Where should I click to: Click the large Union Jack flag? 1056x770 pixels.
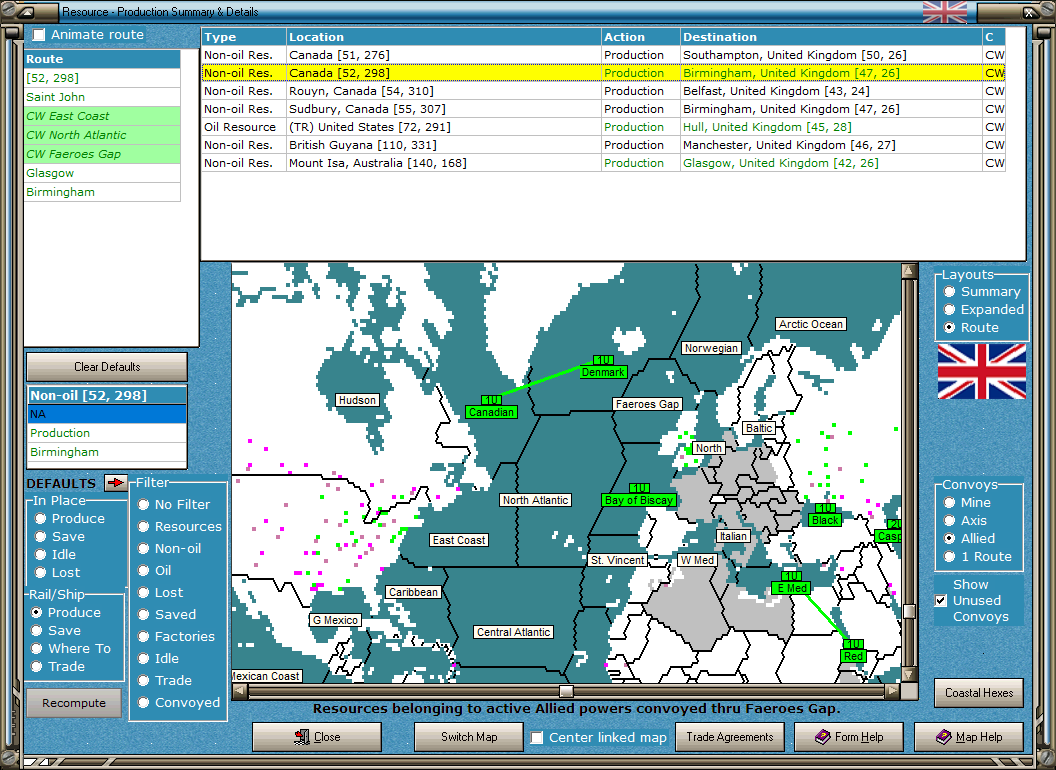point(981,371)
